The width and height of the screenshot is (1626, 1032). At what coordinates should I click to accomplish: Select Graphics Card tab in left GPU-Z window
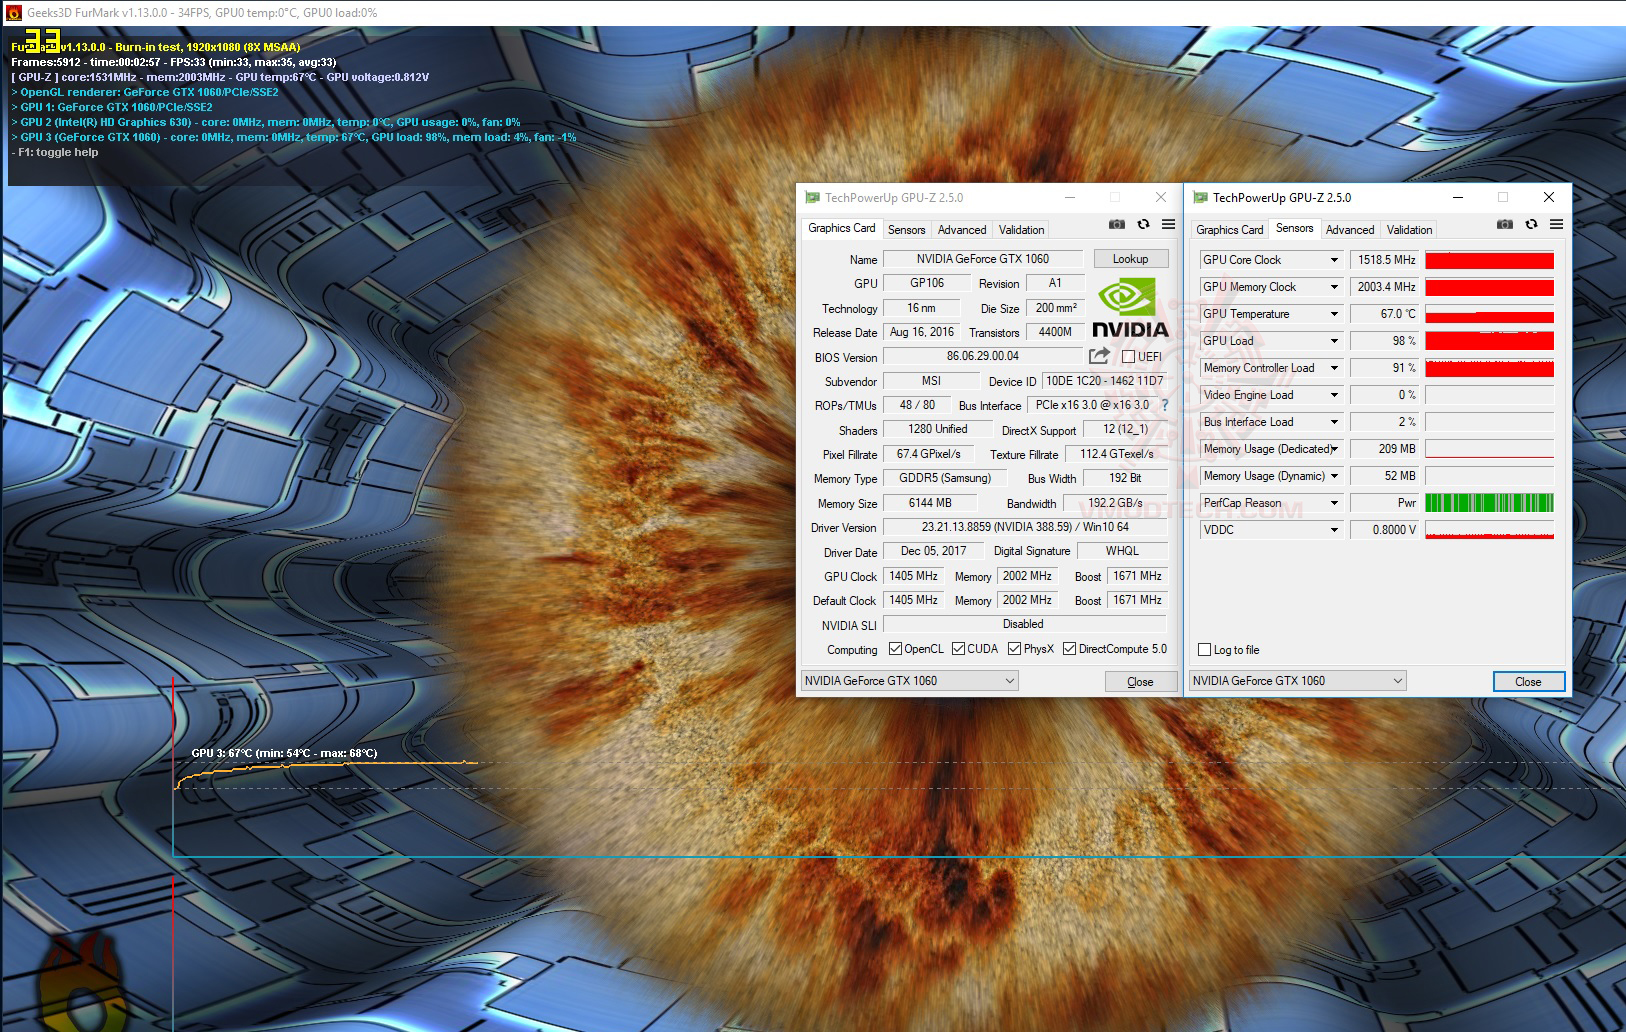(842, 228)
